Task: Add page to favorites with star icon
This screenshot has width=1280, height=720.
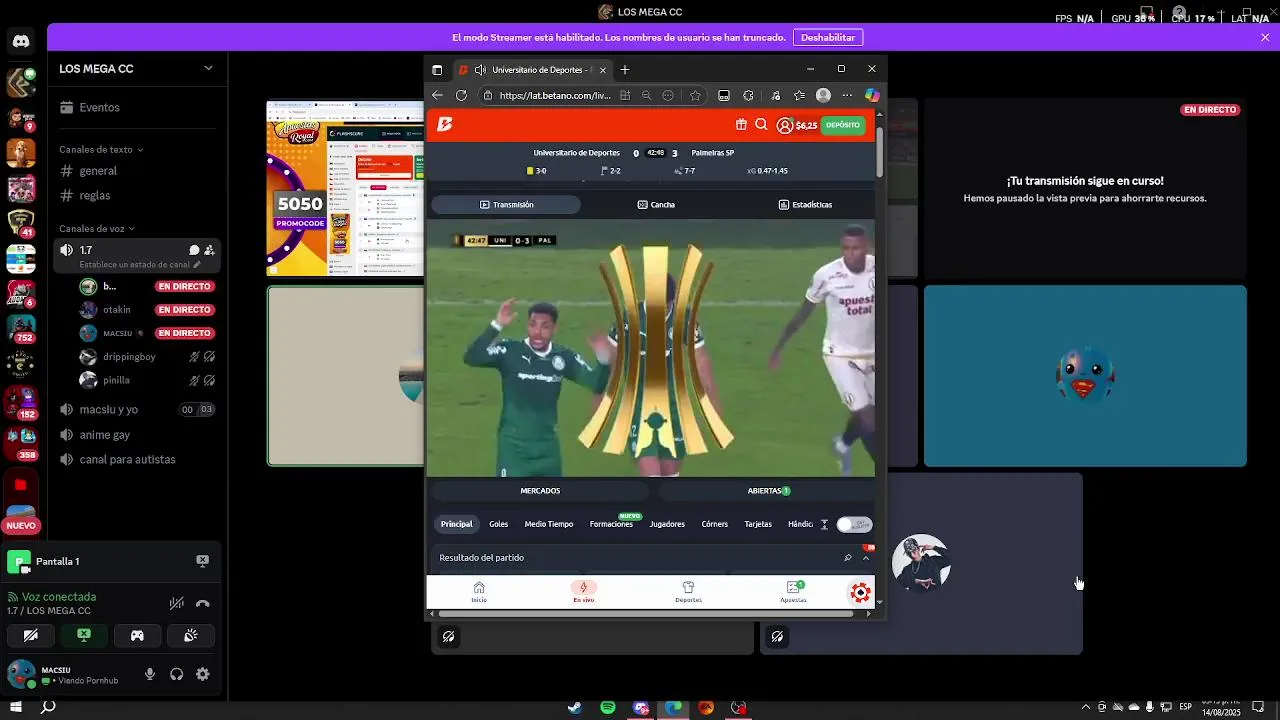Action: pyautogui.click(x=696, y=96)
